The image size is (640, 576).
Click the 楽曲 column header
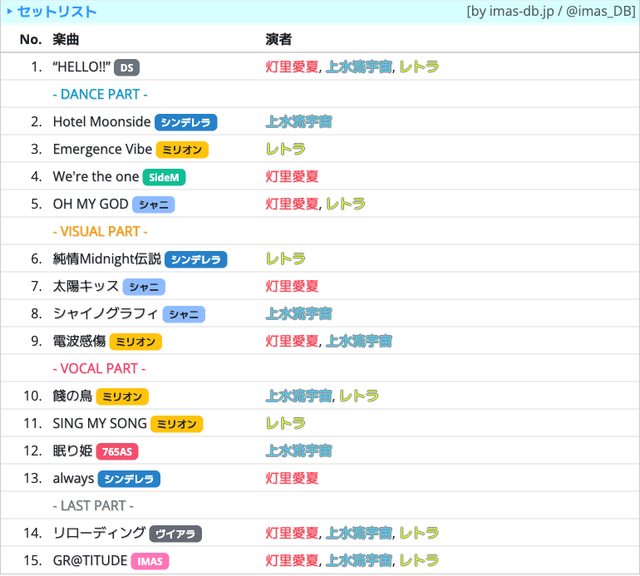click(66, 39)
